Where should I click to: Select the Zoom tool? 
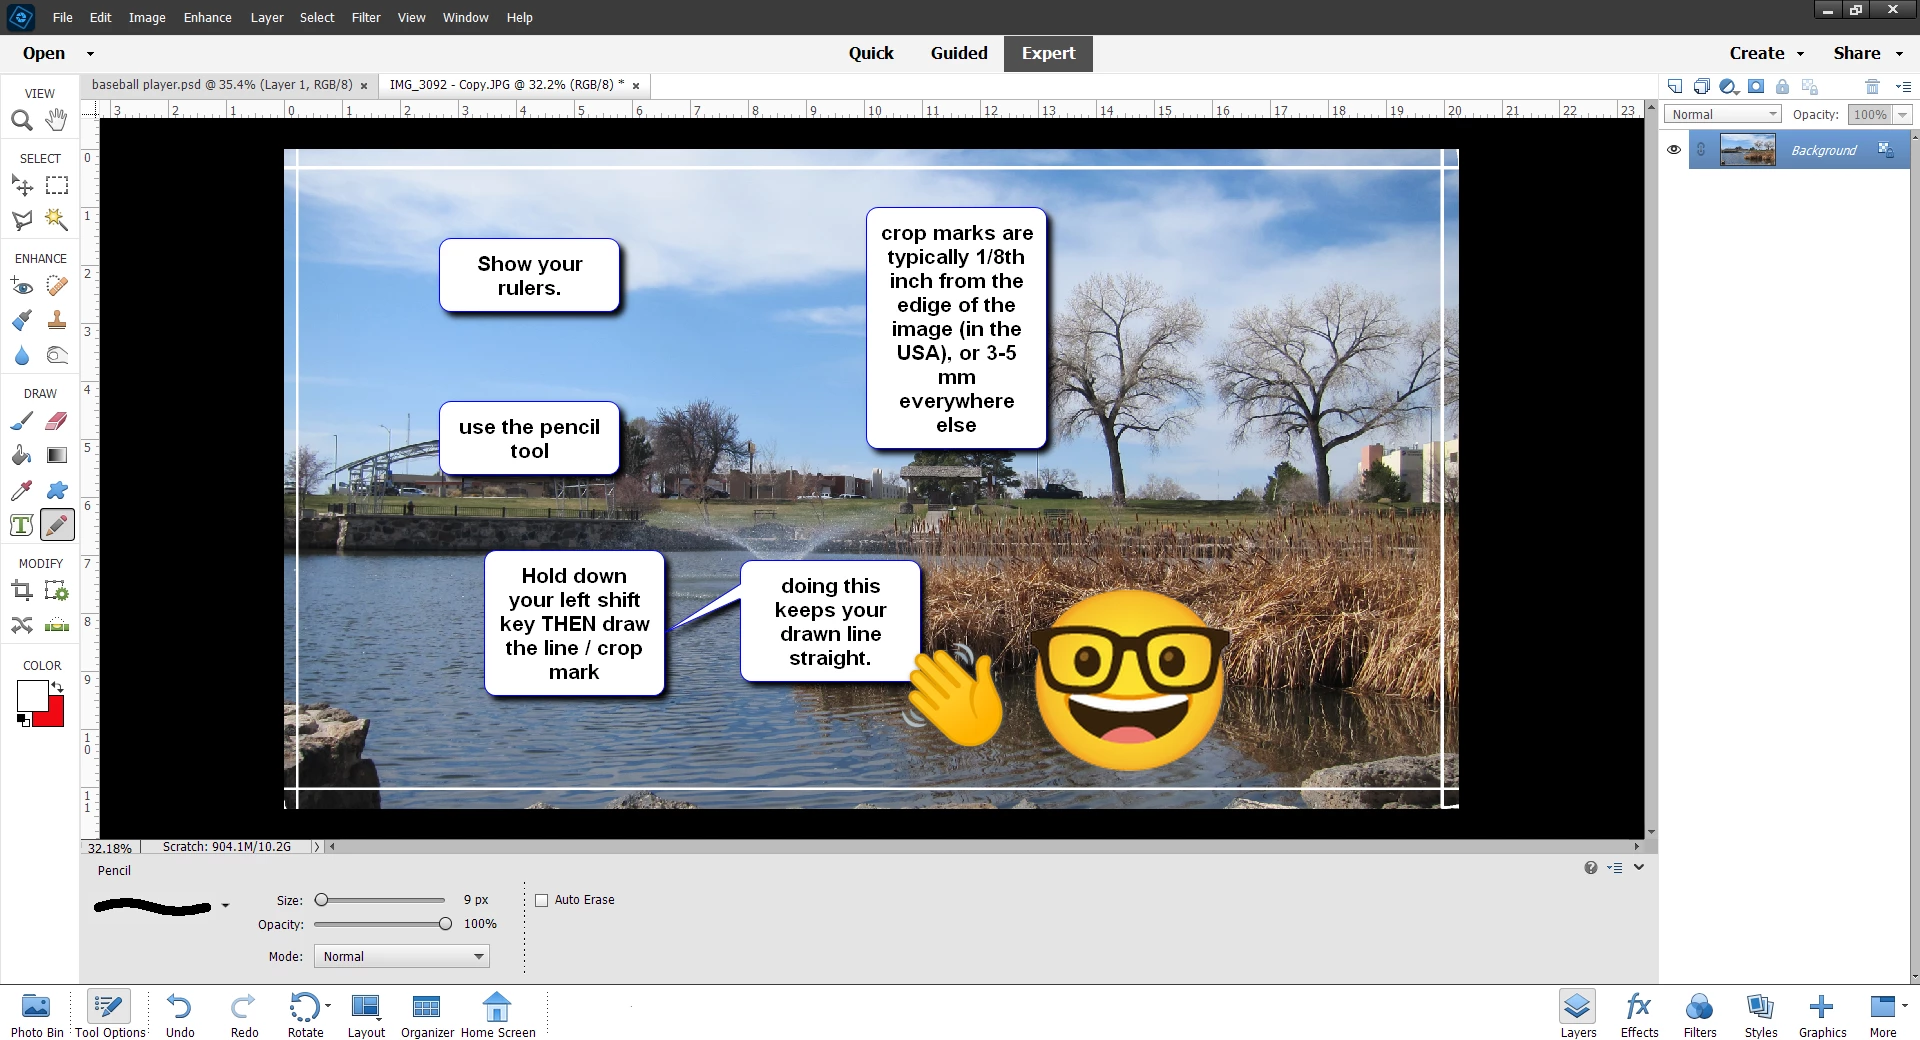[22, 121]
